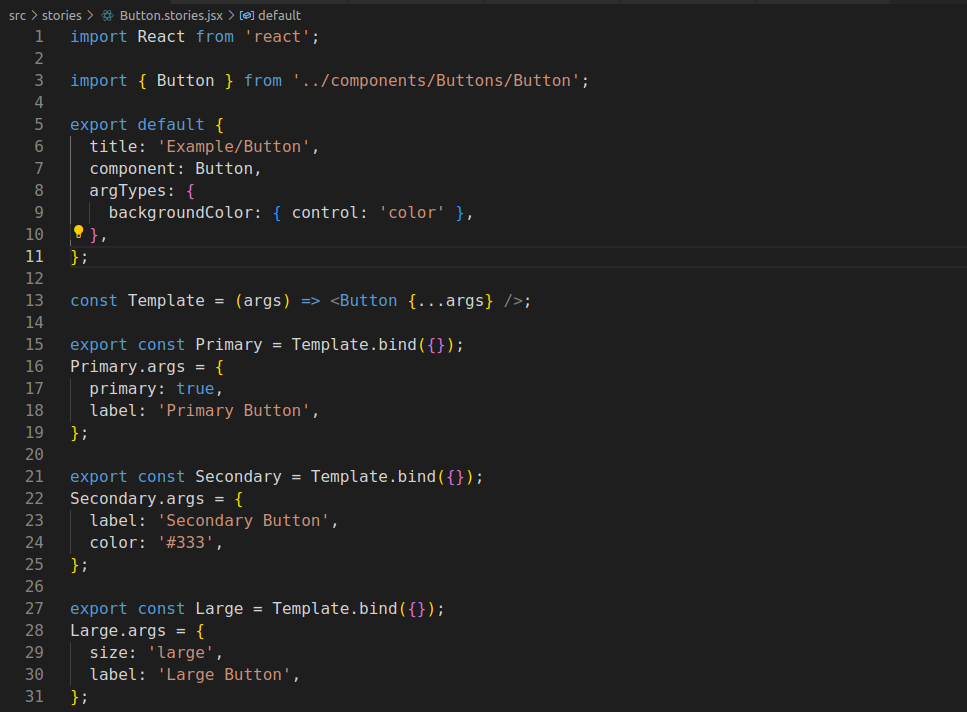Click the word "React" on line 1
The width and height of the screenshot is (967, 712).
pyautogui.click(x=160, y=36)
